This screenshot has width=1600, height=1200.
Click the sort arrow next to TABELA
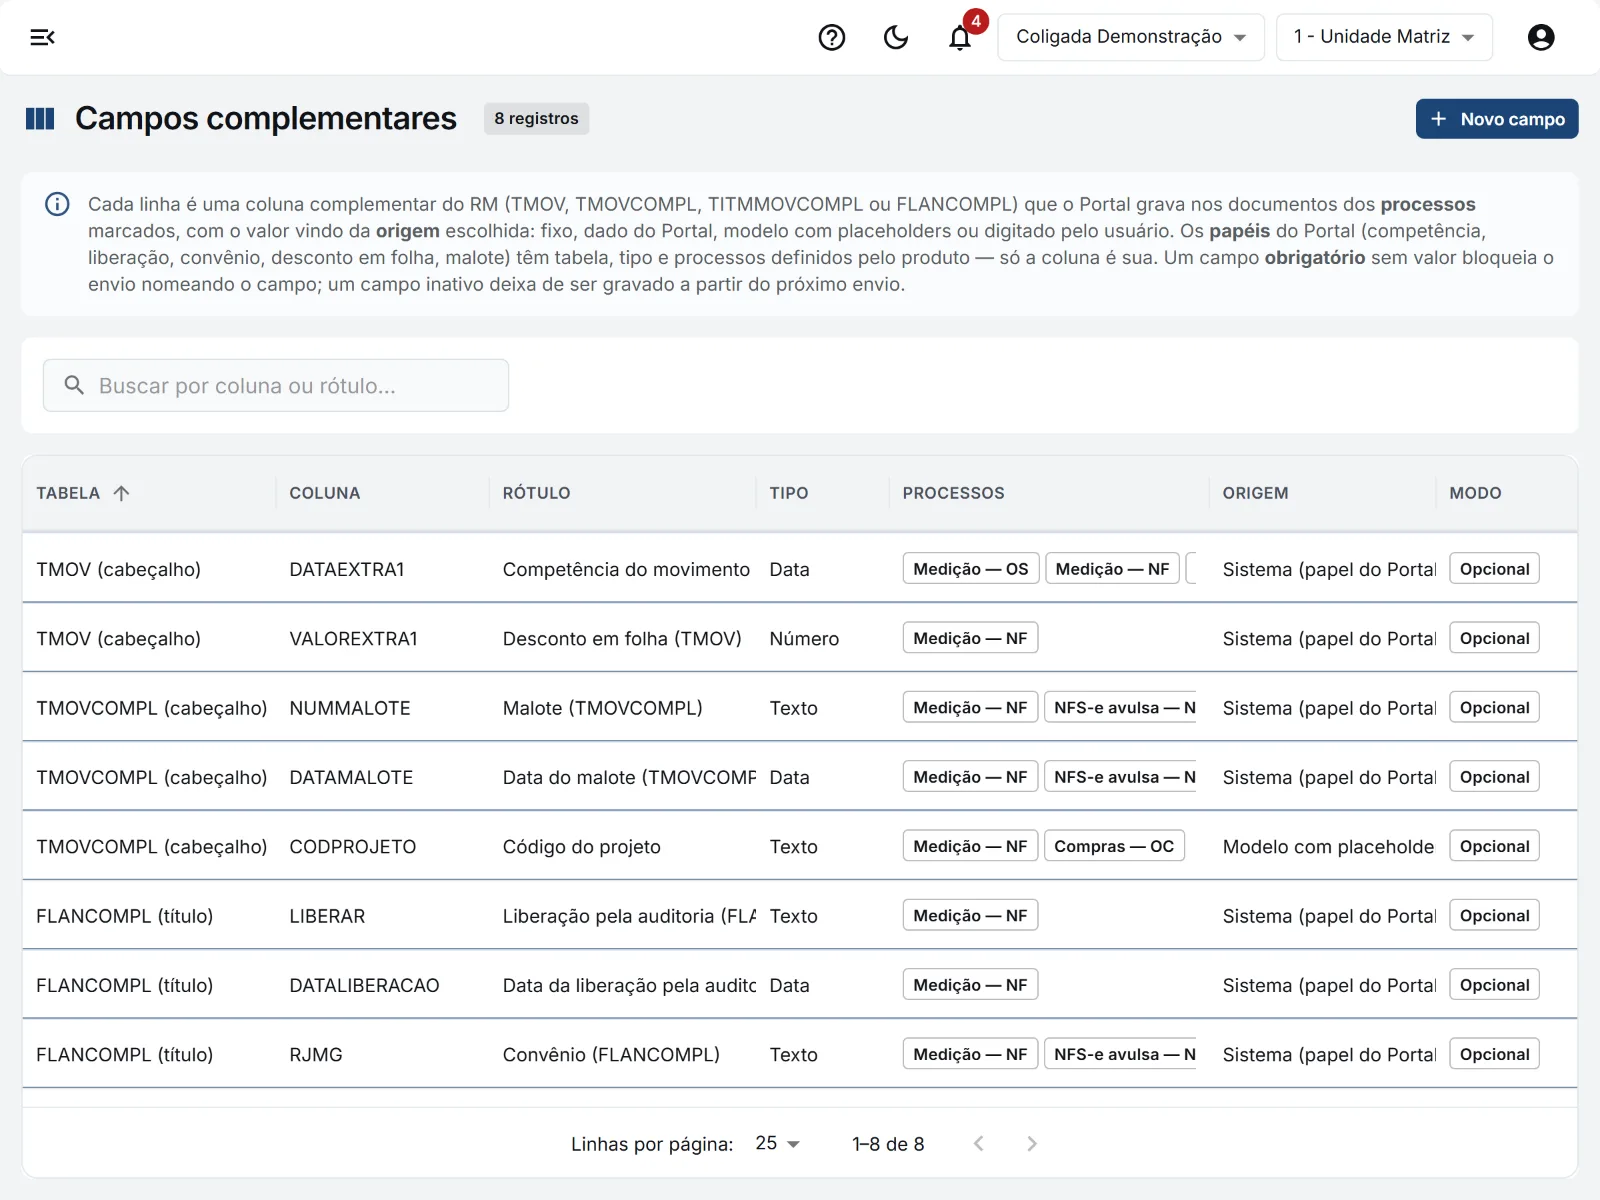click(121, 493)
